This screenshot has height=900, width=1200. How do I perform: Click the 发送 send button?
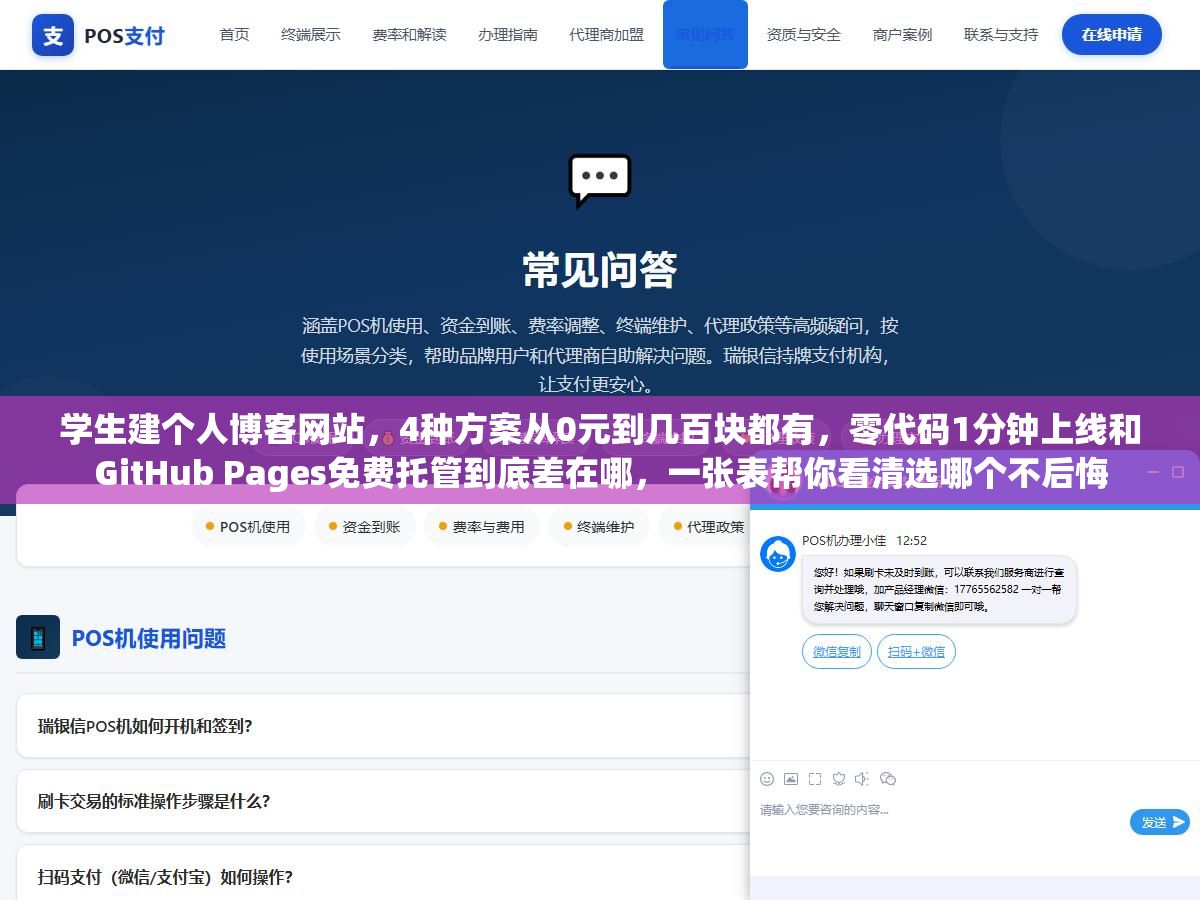(x=1160, y=822)
